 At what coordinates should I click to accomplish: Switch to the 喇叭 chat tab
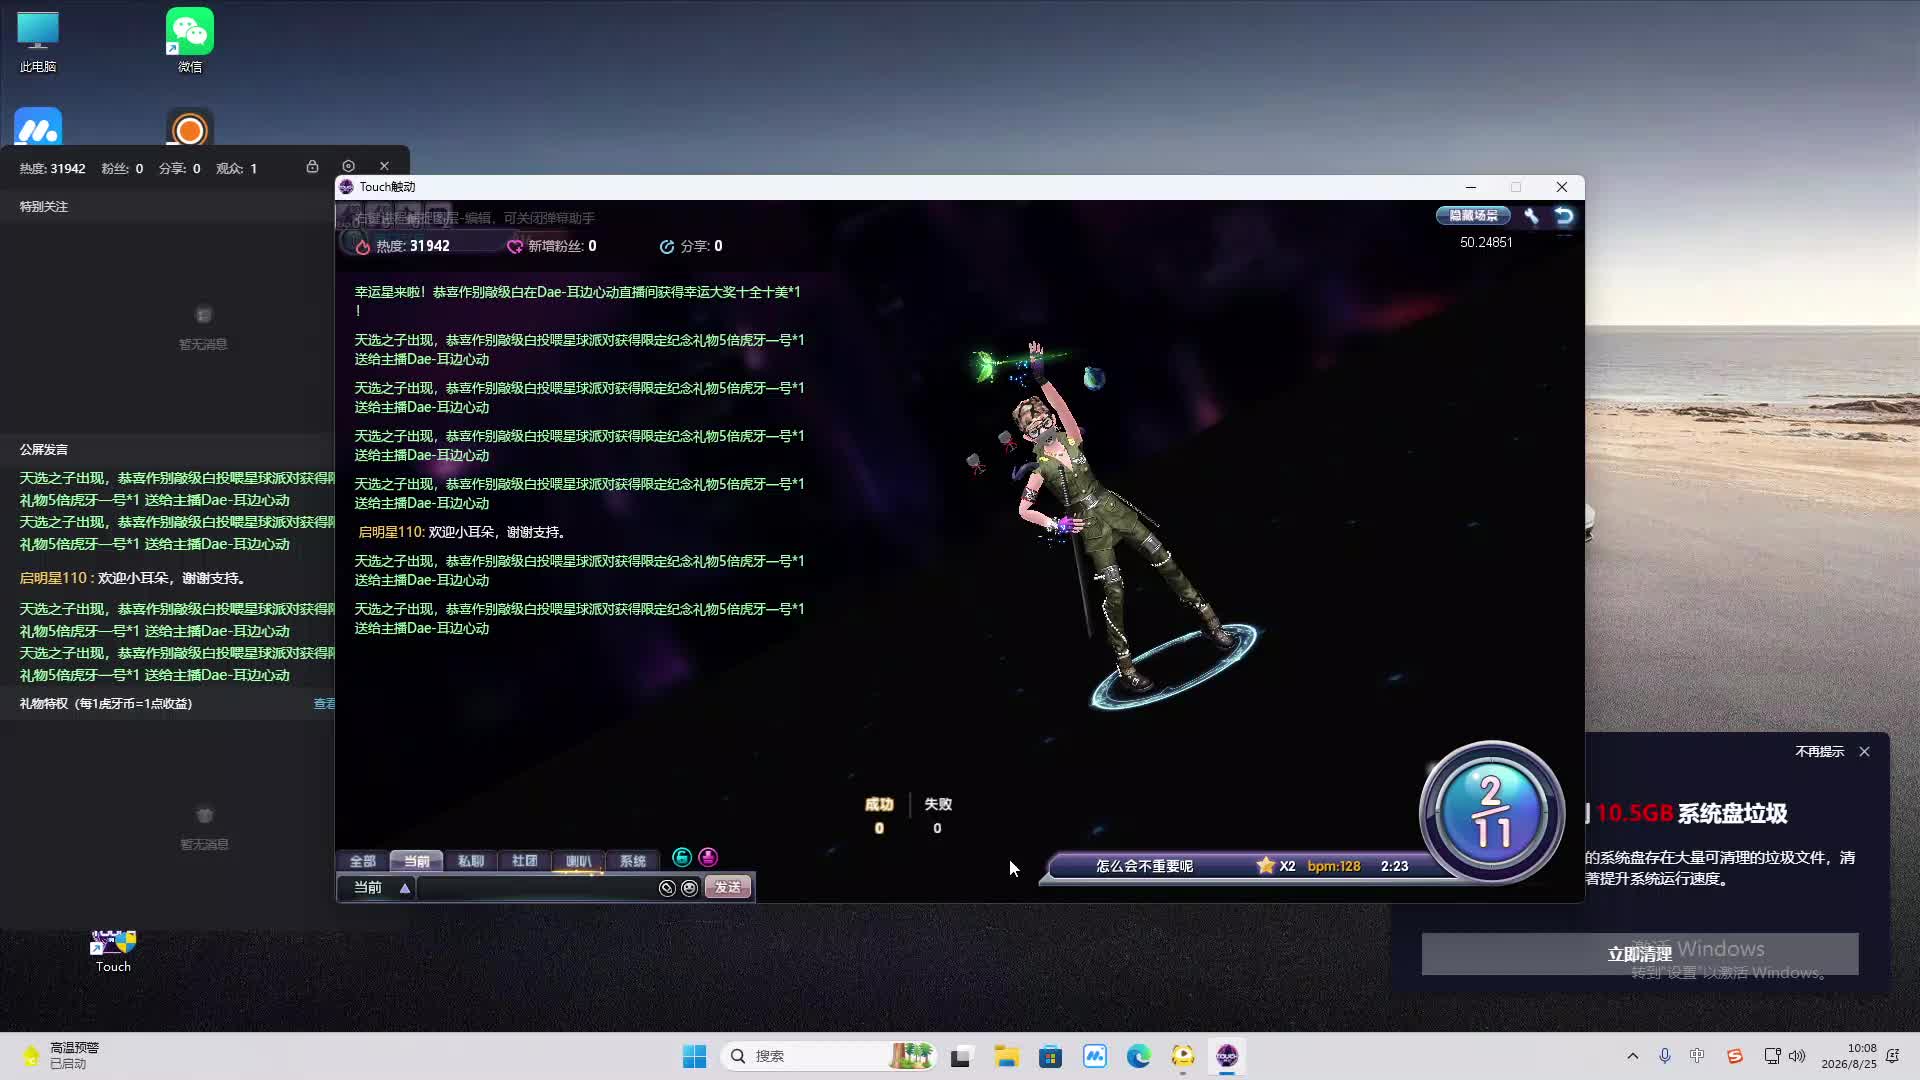pos(579,861)
